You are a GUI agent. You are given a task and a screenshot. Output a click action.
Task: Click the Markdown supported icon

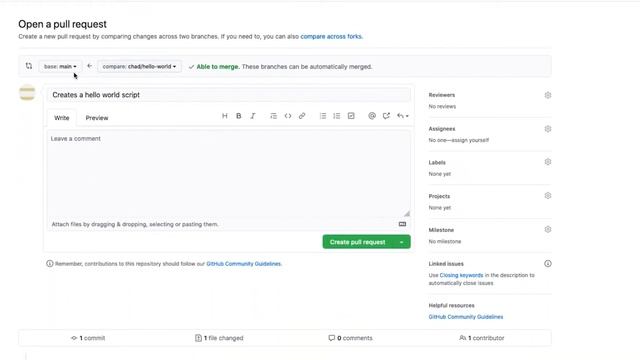coord(402,224)
